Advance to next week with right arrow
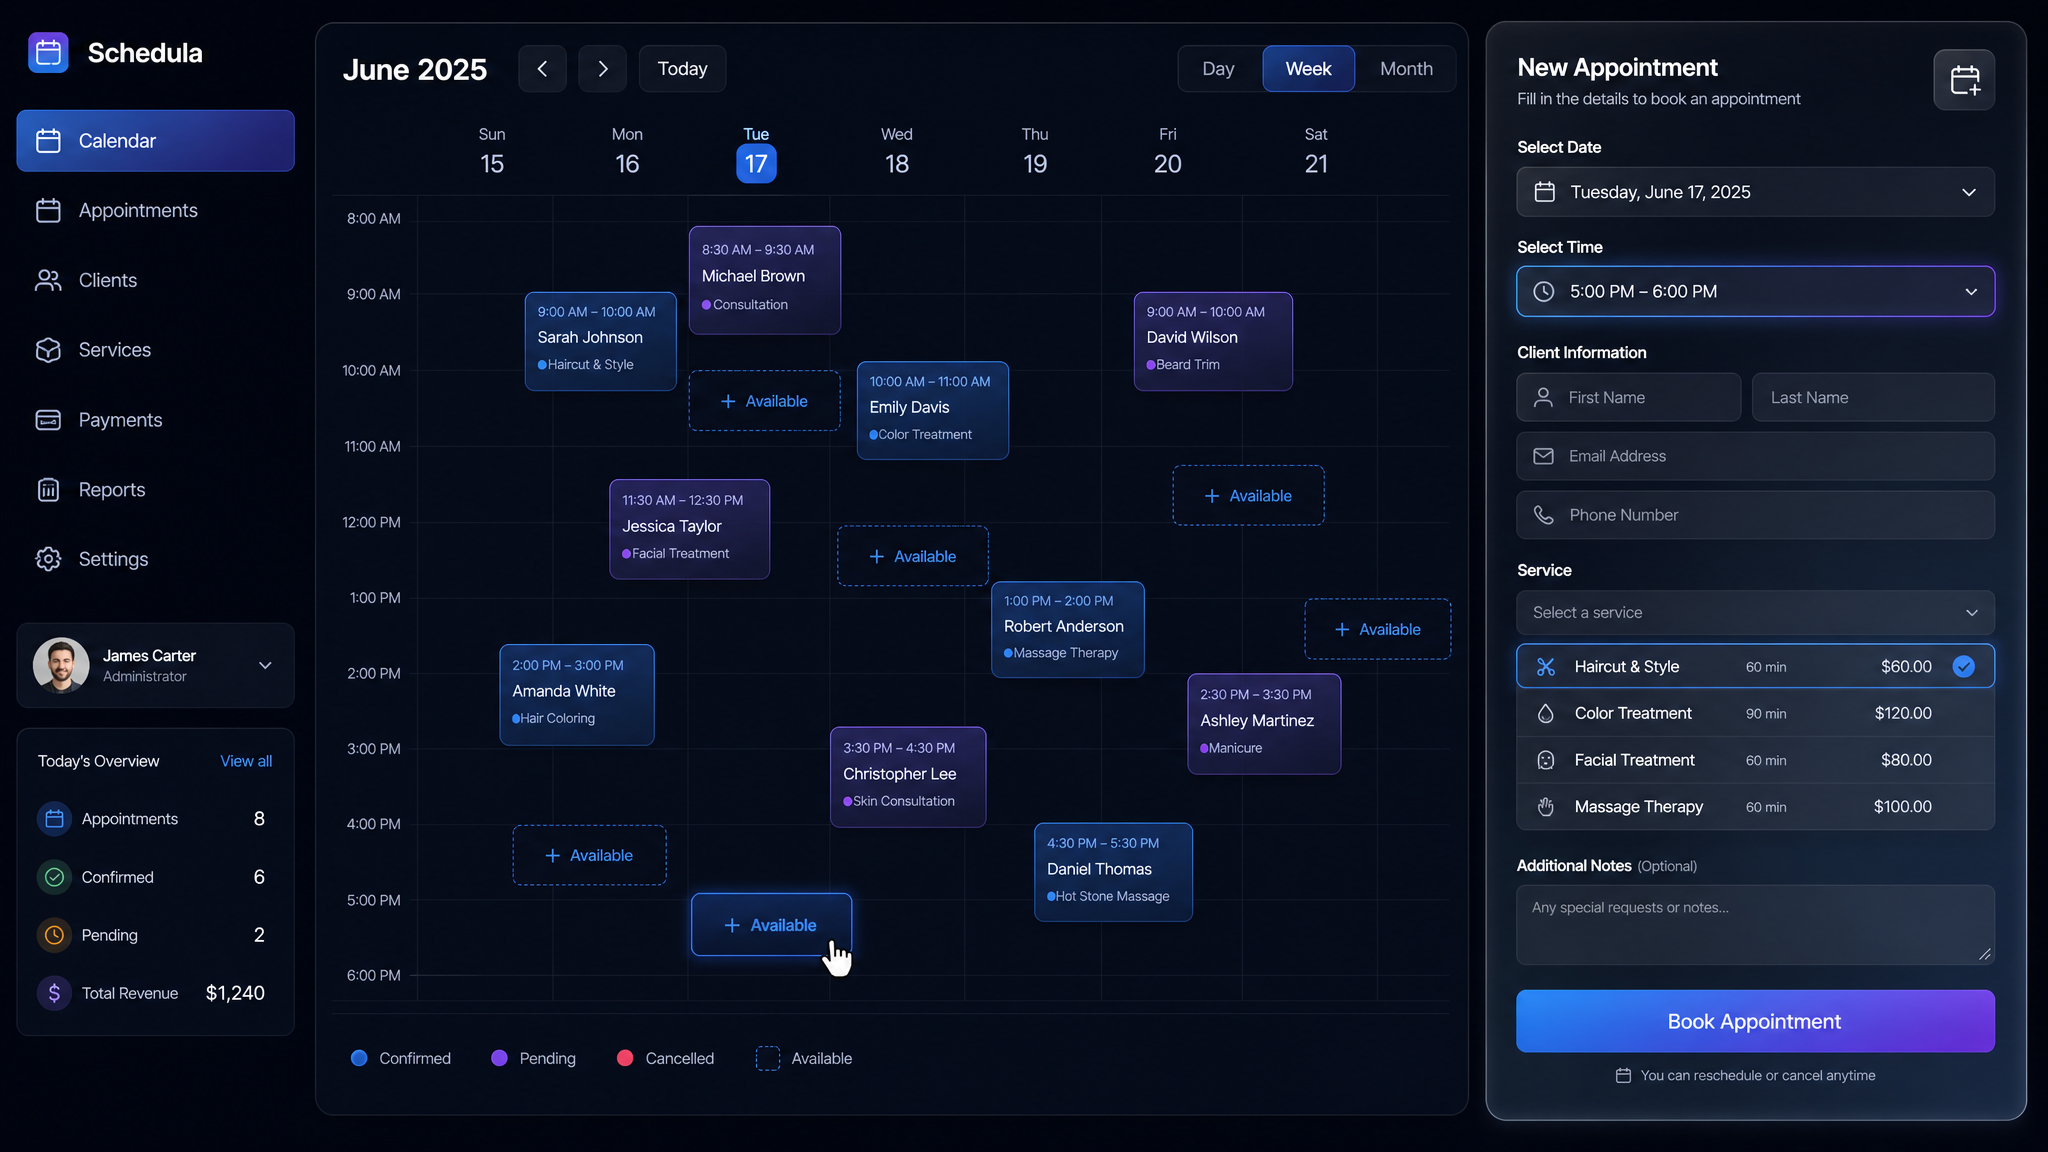Image resolution: width=2048 pixels, height=1152 pixels. (602, 69)
